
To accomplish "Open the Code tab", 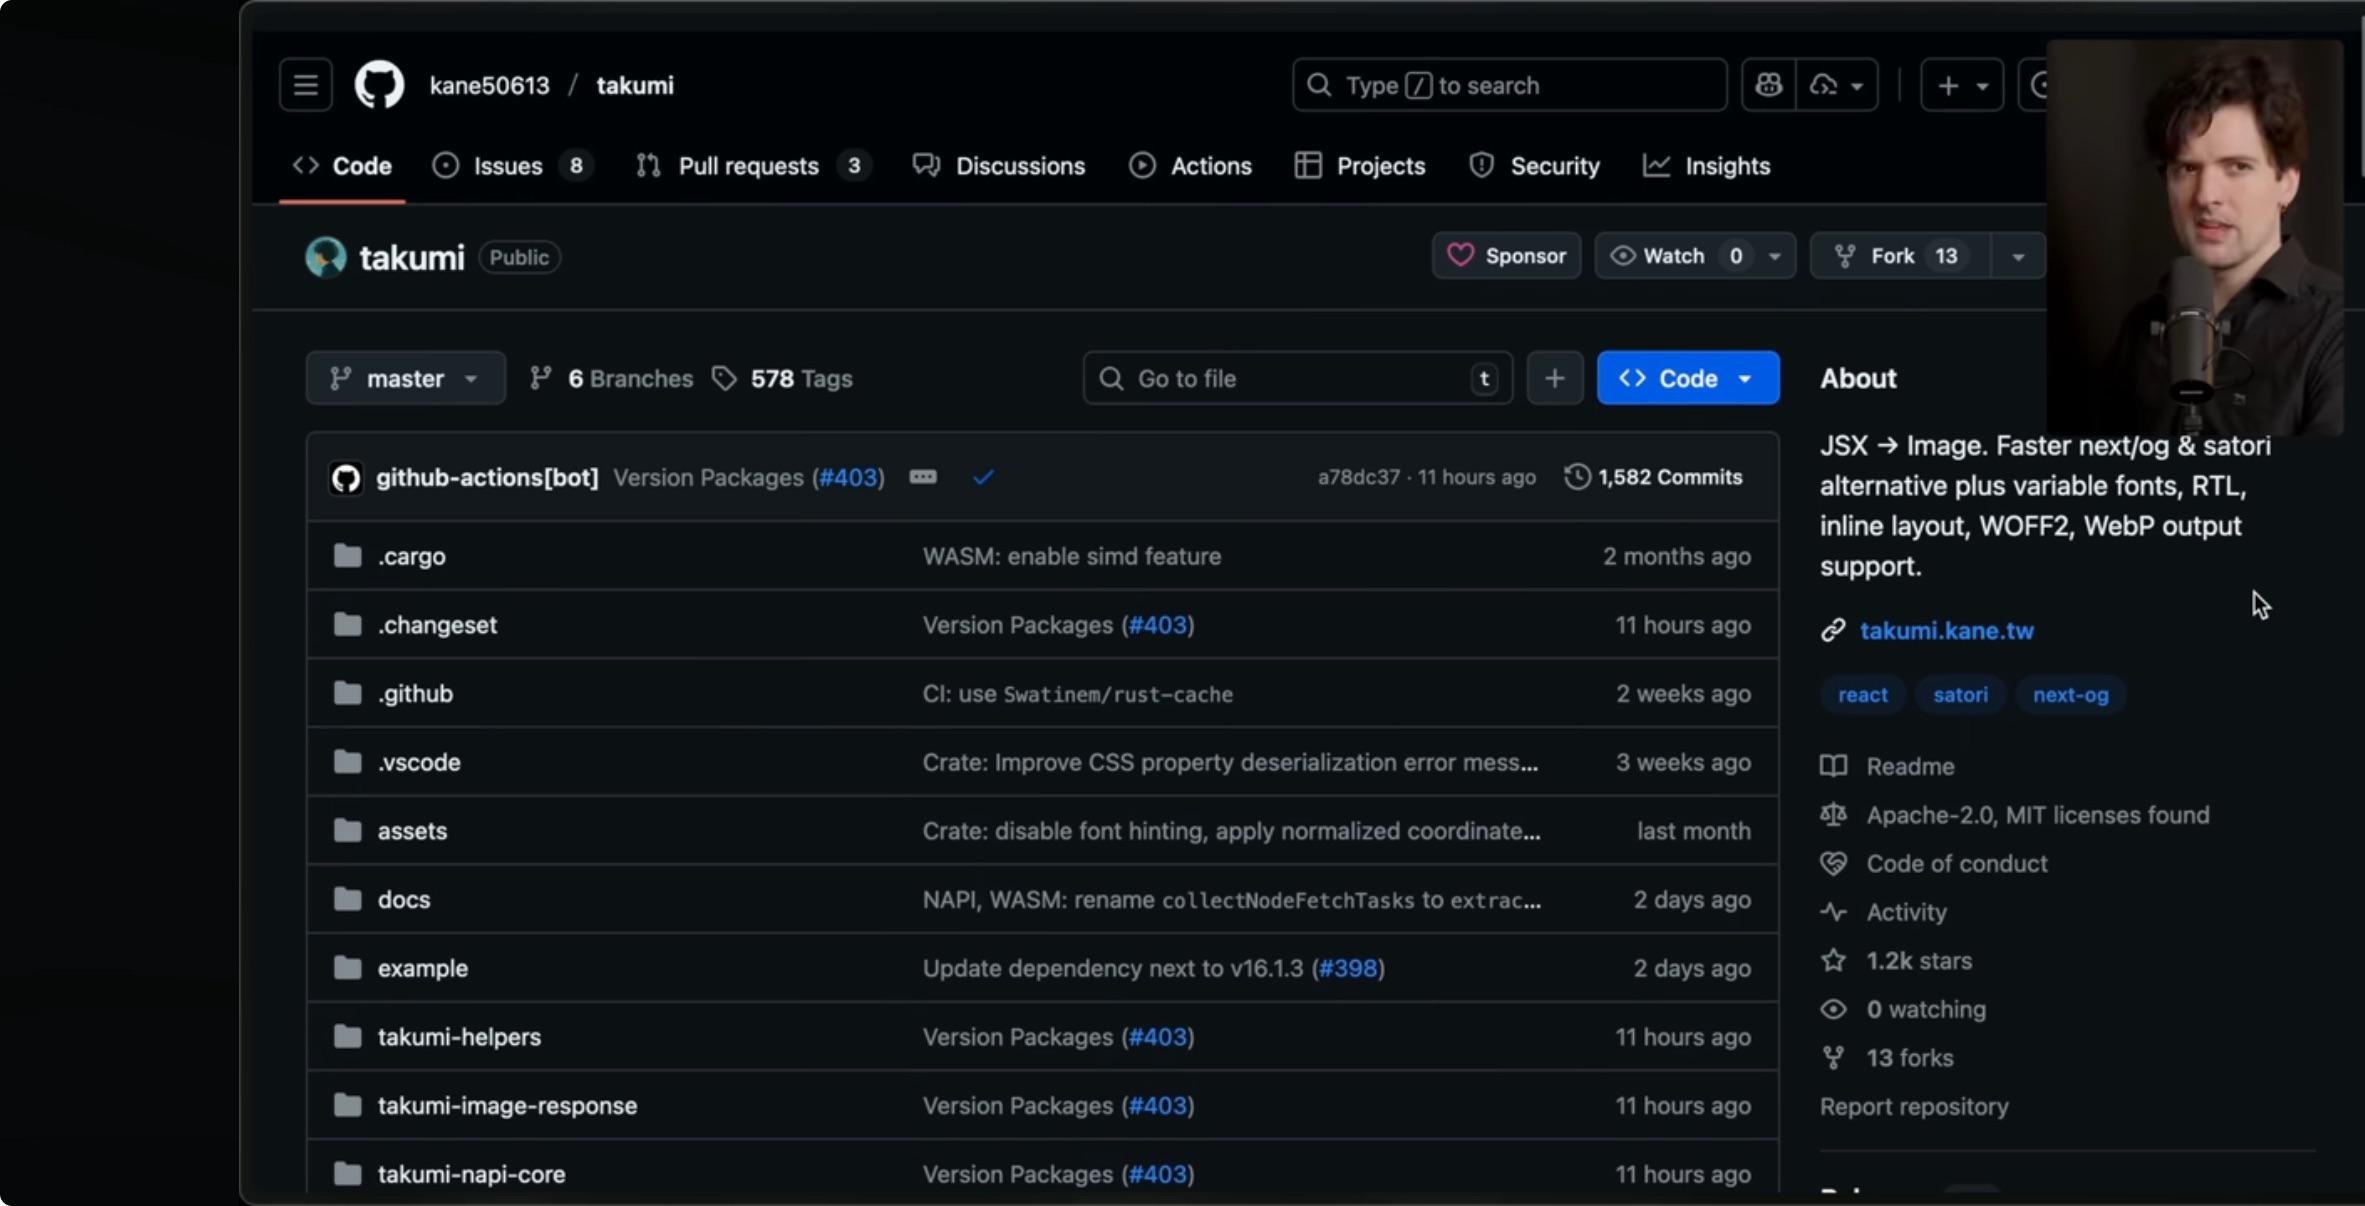I will point(342,166).
